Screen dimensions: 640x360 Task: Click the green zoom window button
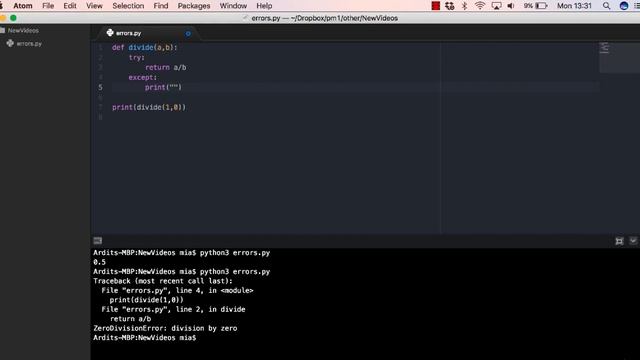13,18
